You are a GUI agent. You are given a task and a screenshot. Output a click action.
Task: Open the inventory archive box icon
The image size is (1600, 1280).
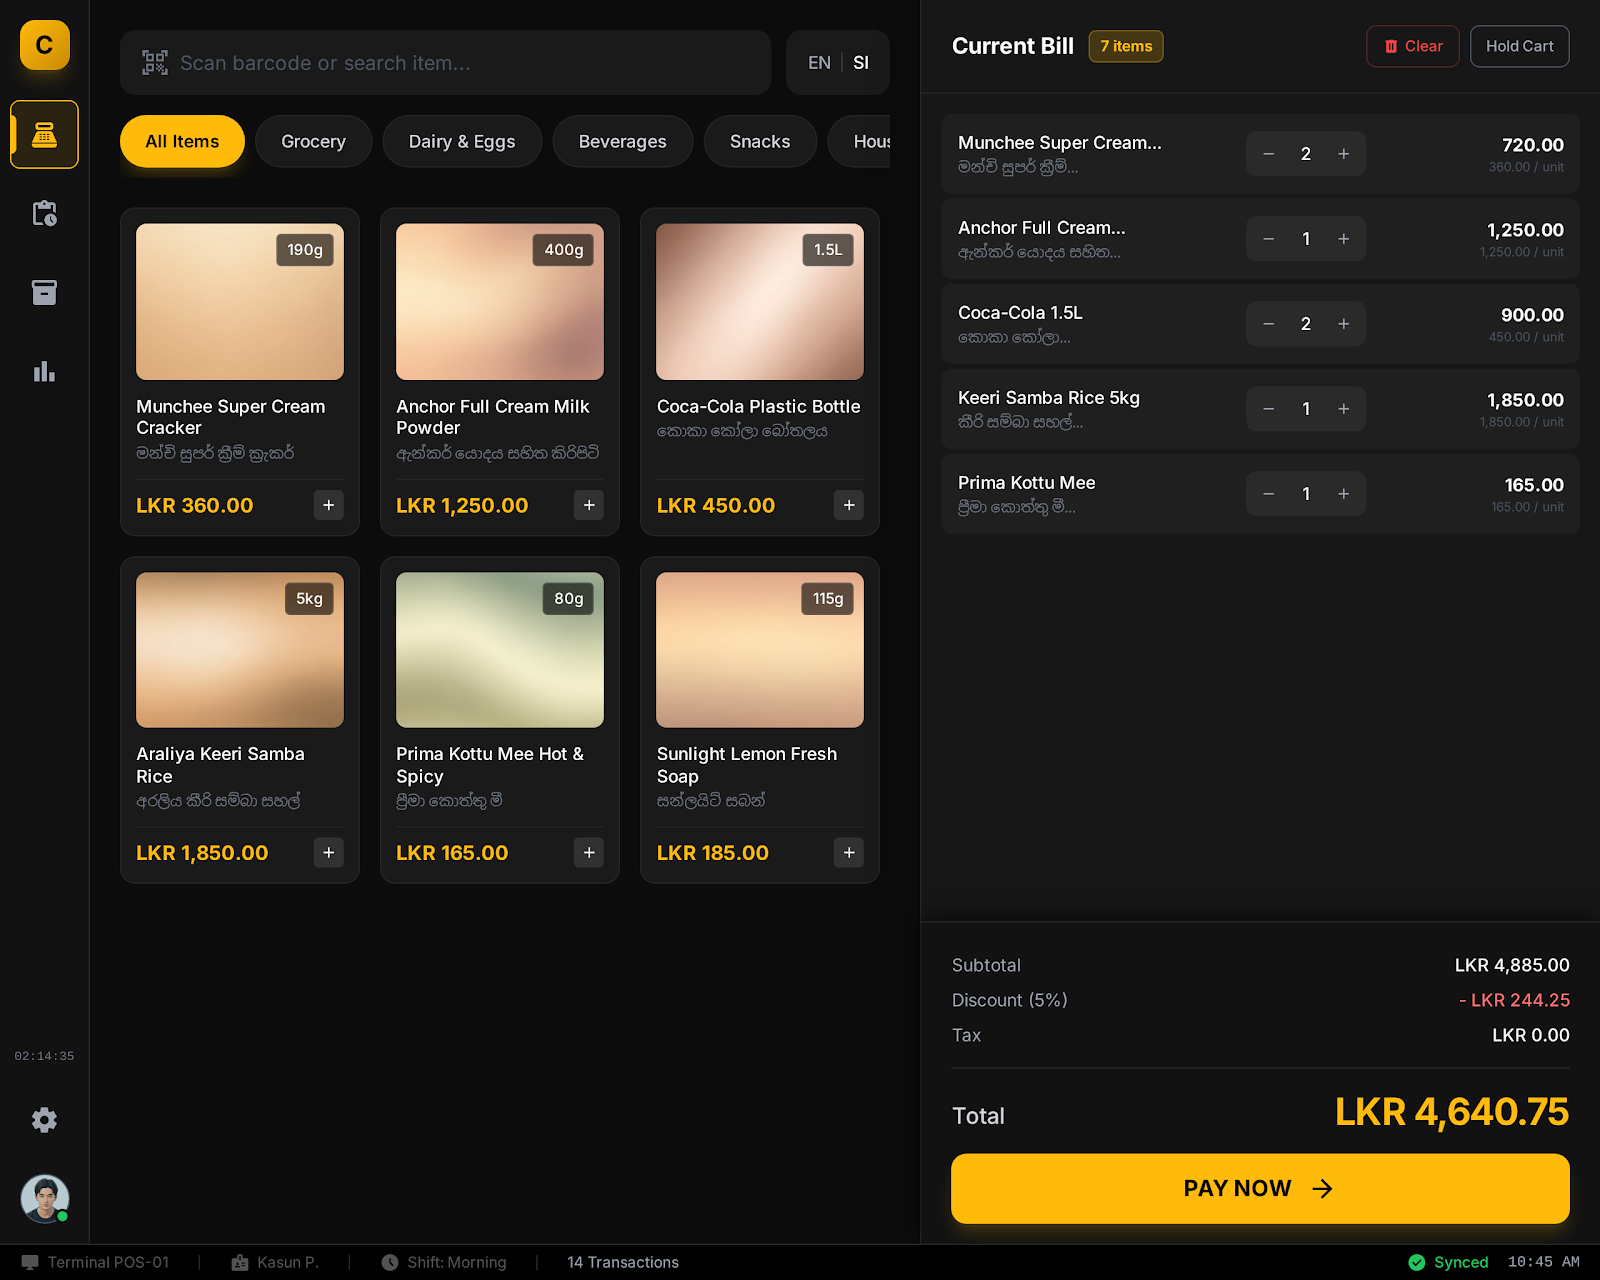click(44, 292)
